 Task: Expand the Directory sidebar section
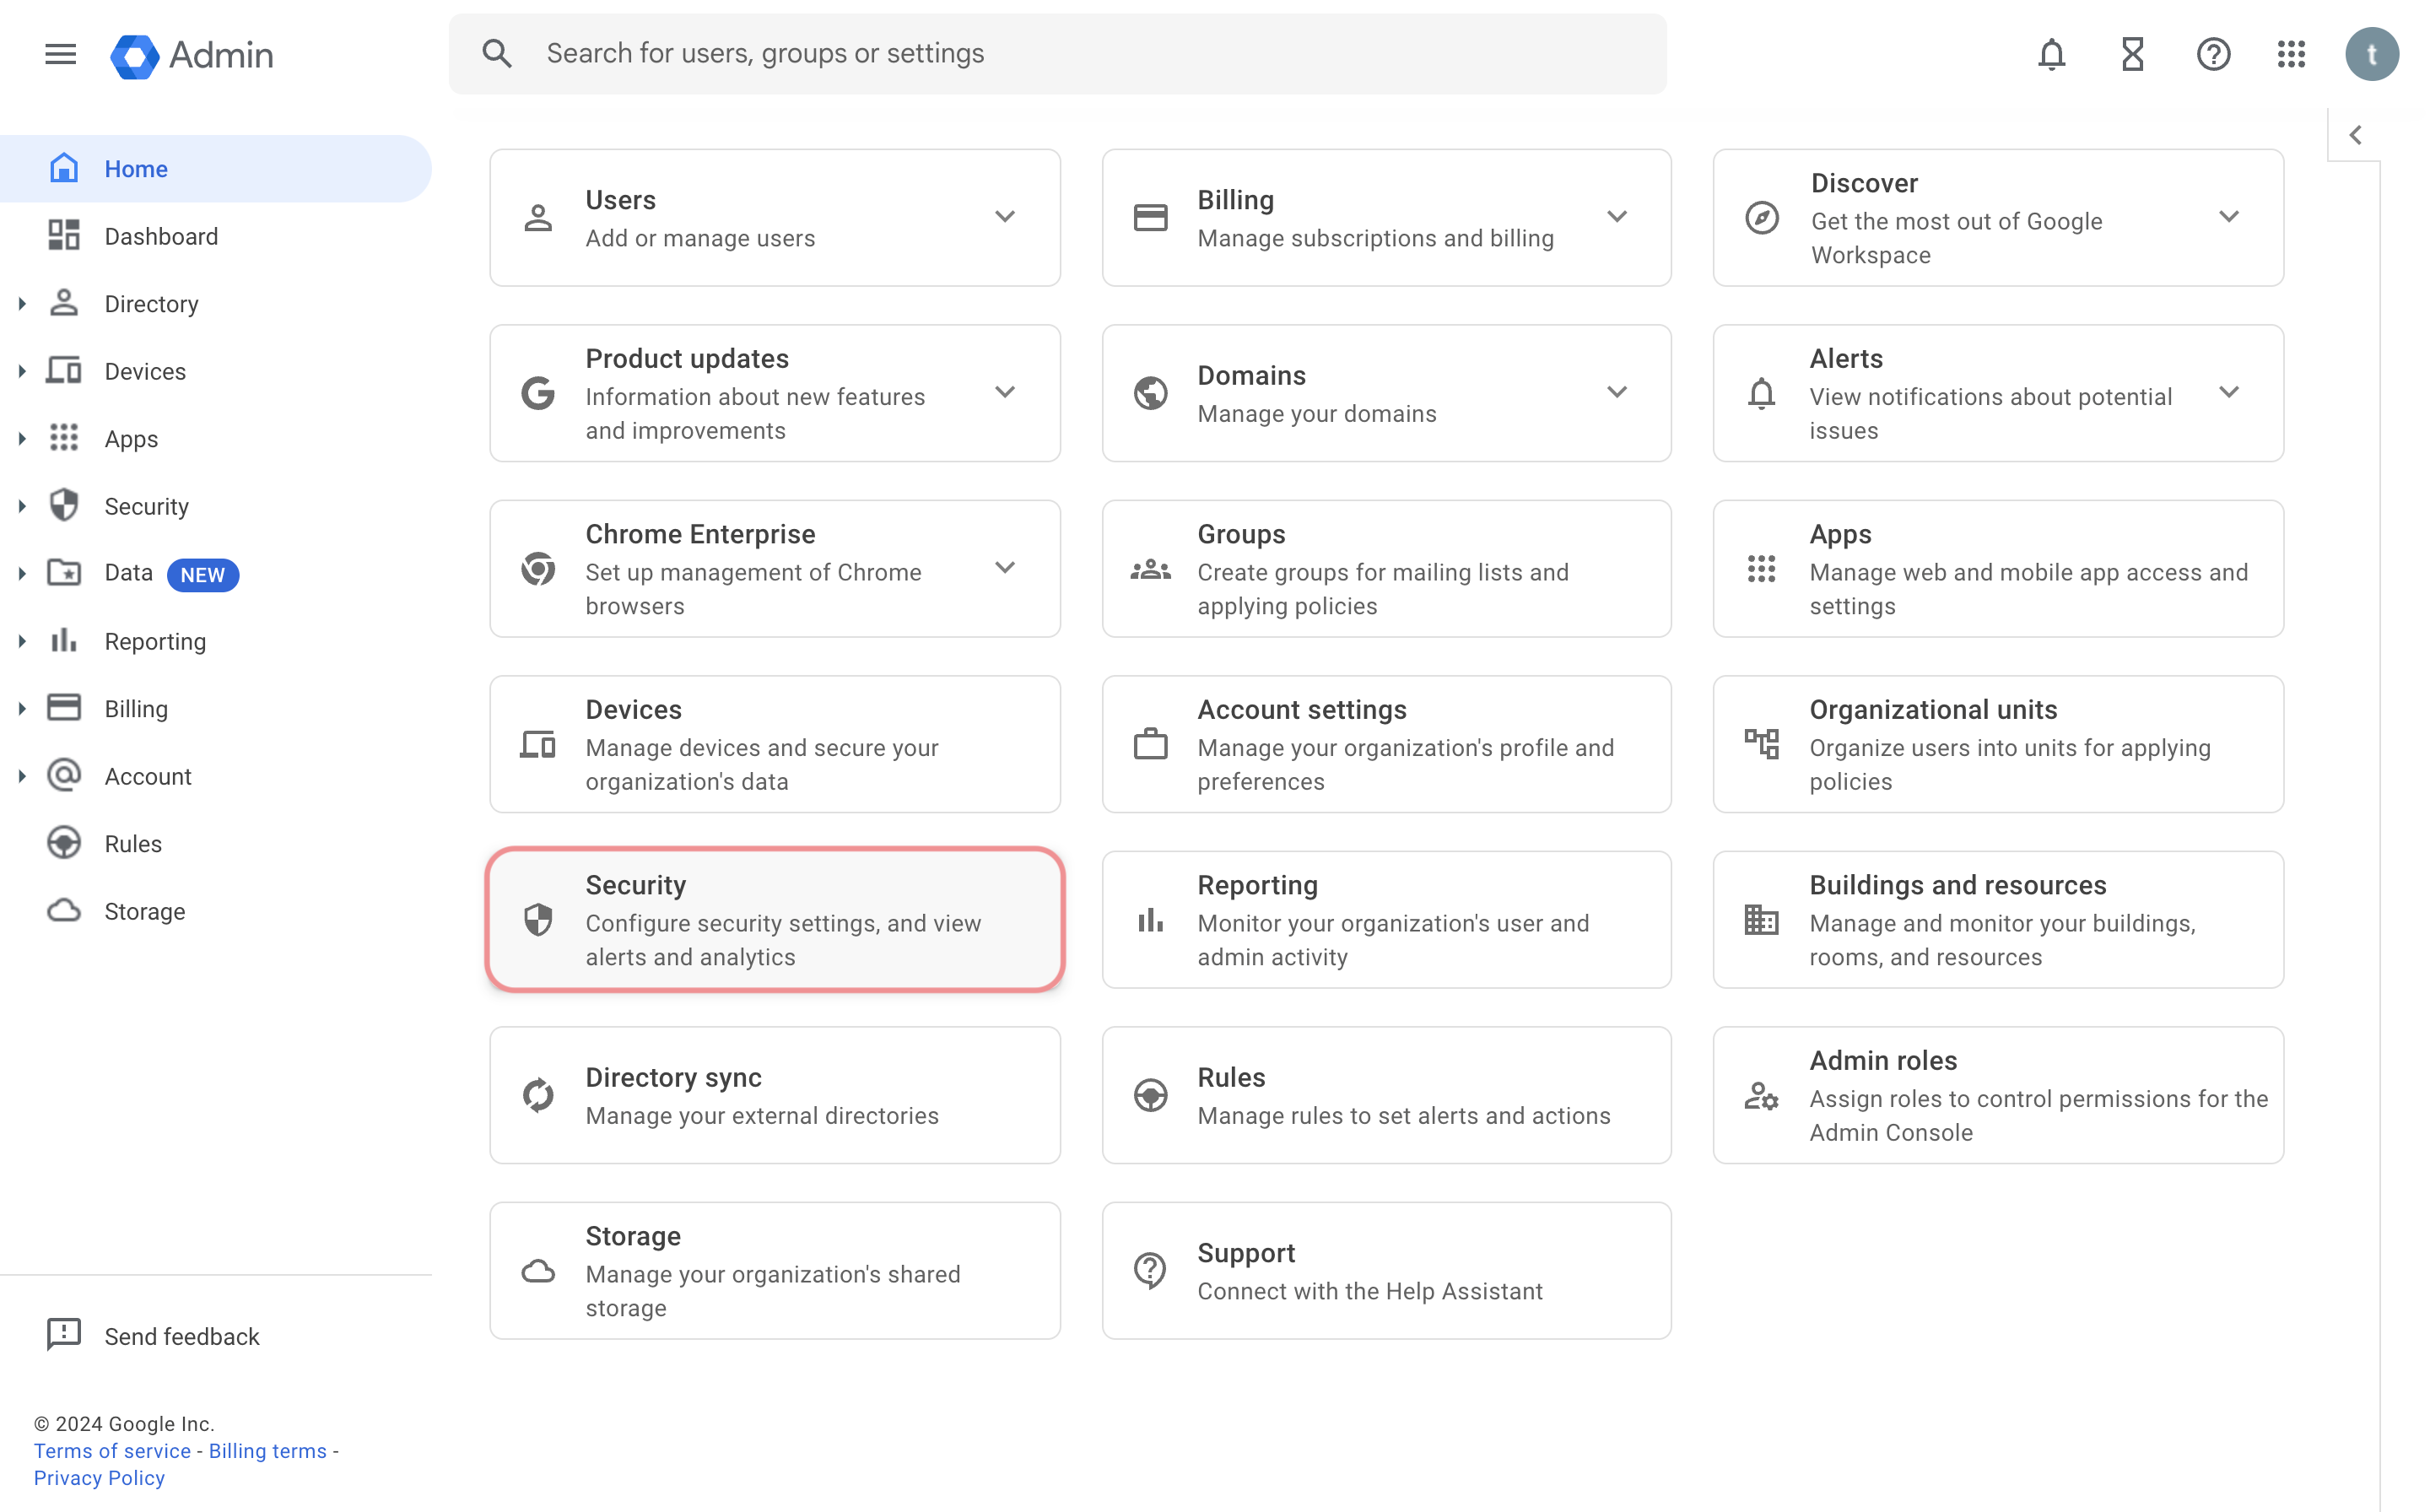(24, 303)
